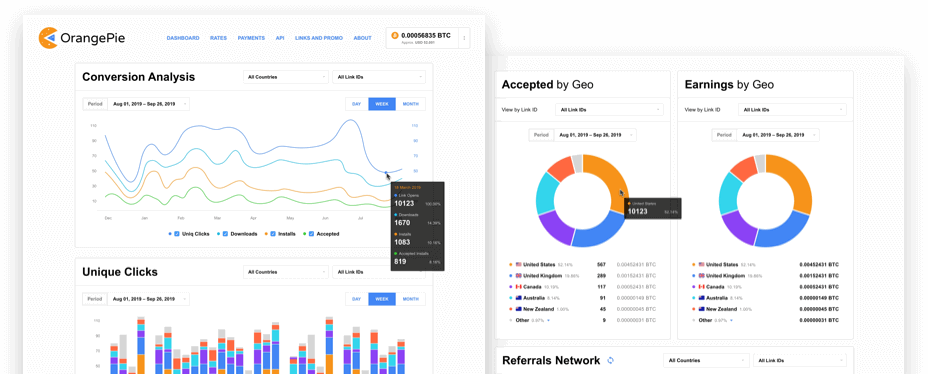Click the Bitcoin coin icon in header

[x=395, y=36]
